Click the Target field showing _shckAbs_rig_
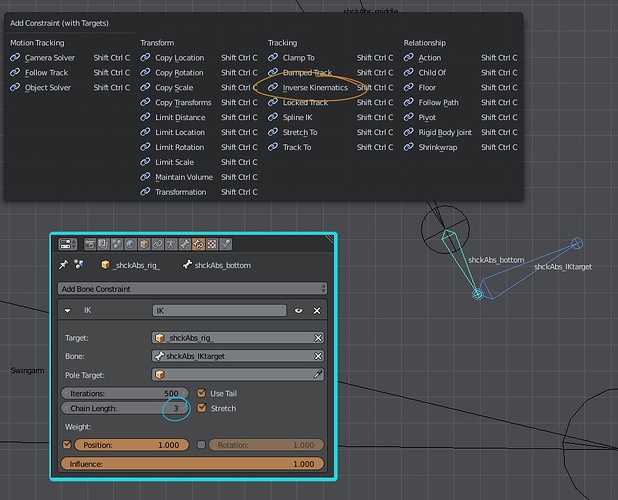Image resolution: width=618 pixels, height=500 pixels. pyautogui.click(x=238, y=338)
